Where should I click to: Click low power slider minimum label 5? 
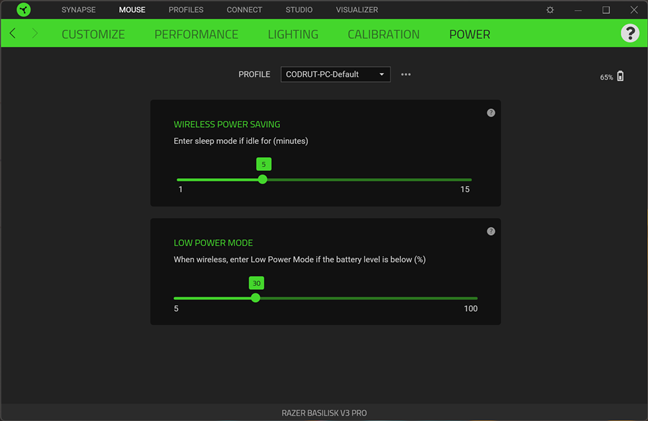click(176, 309)
